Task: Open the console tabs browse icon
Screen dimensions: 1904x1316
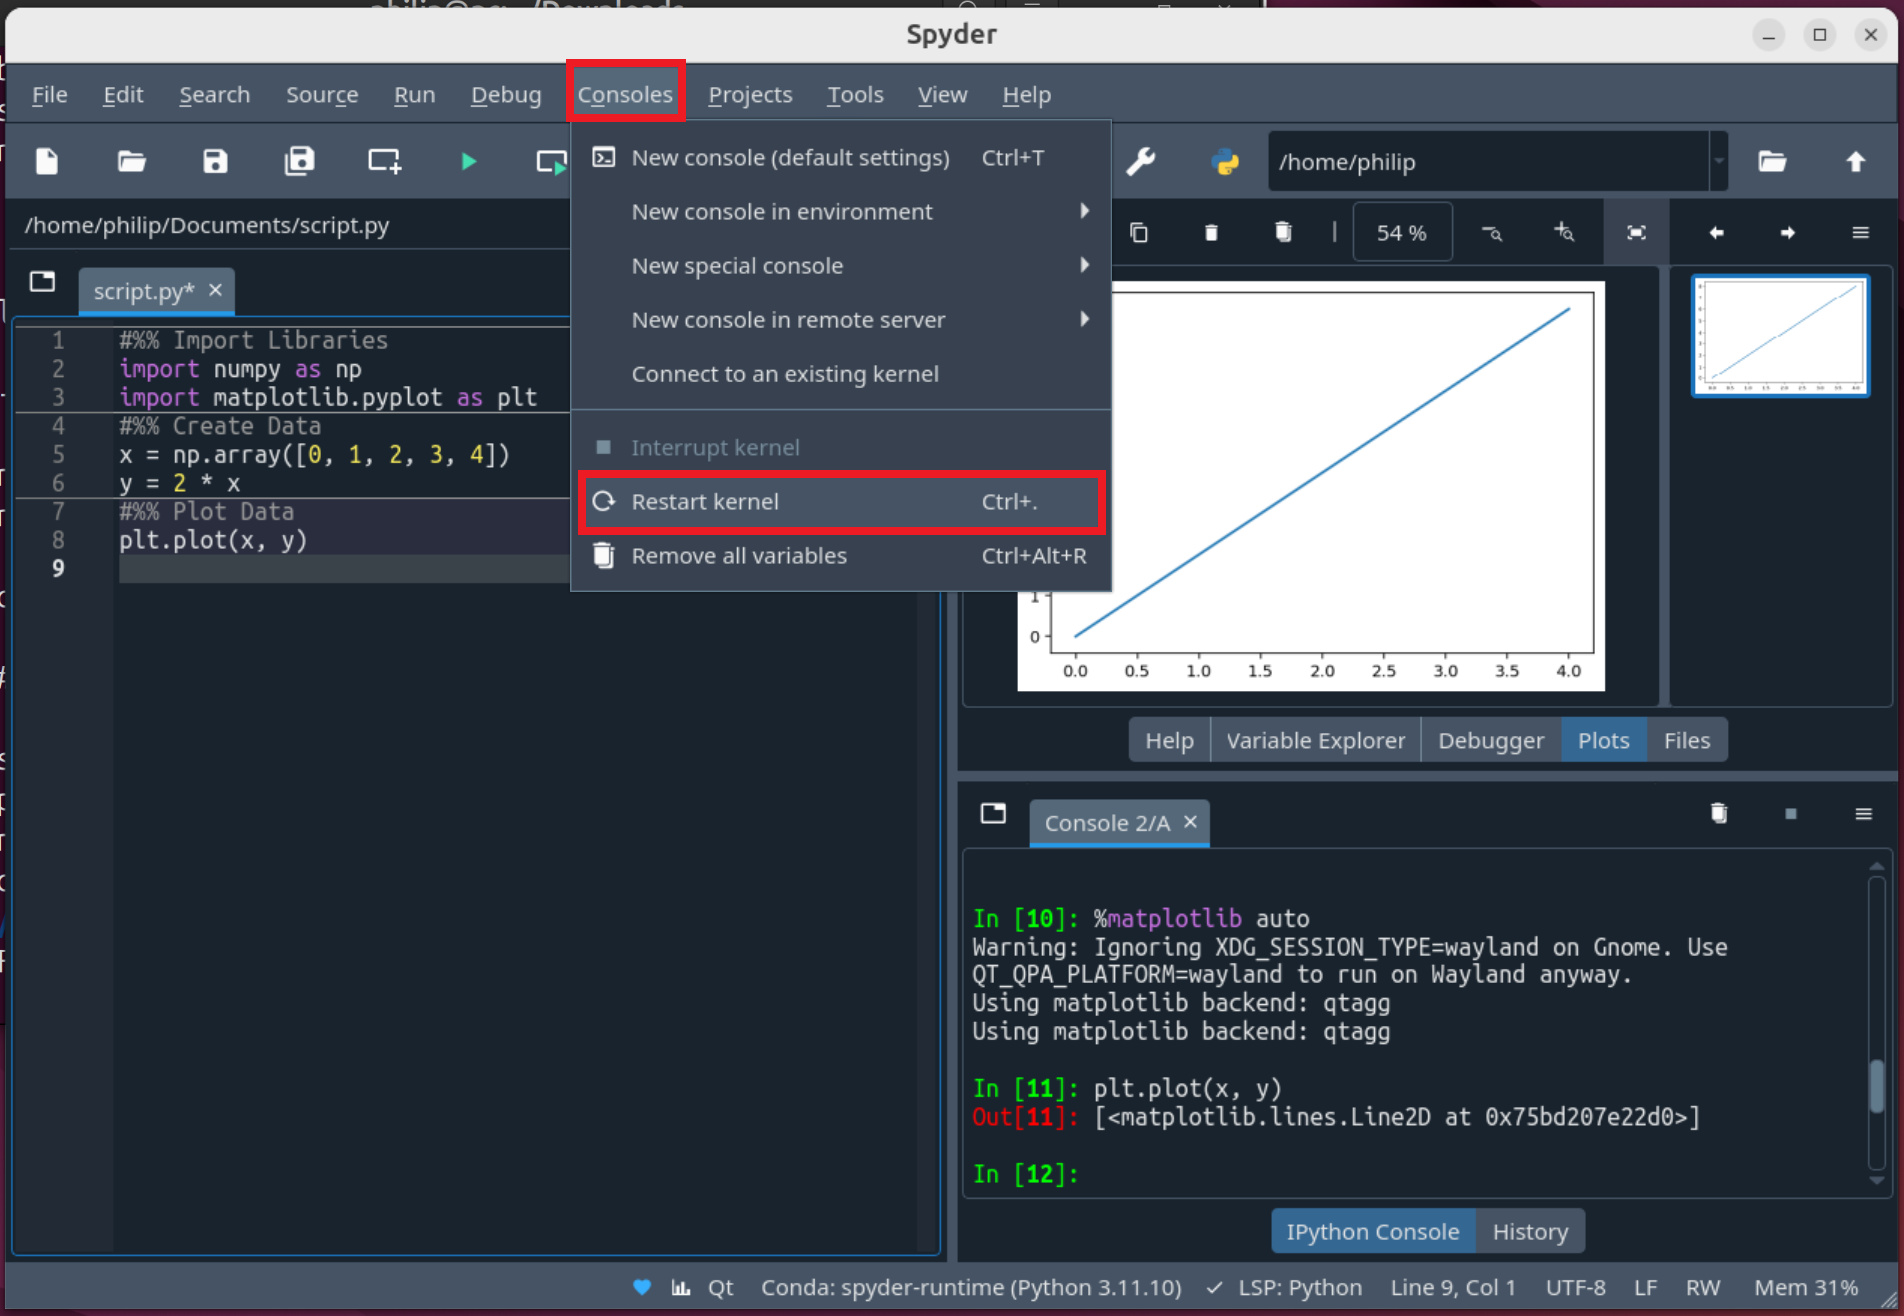Action: (x=993, y=813)
